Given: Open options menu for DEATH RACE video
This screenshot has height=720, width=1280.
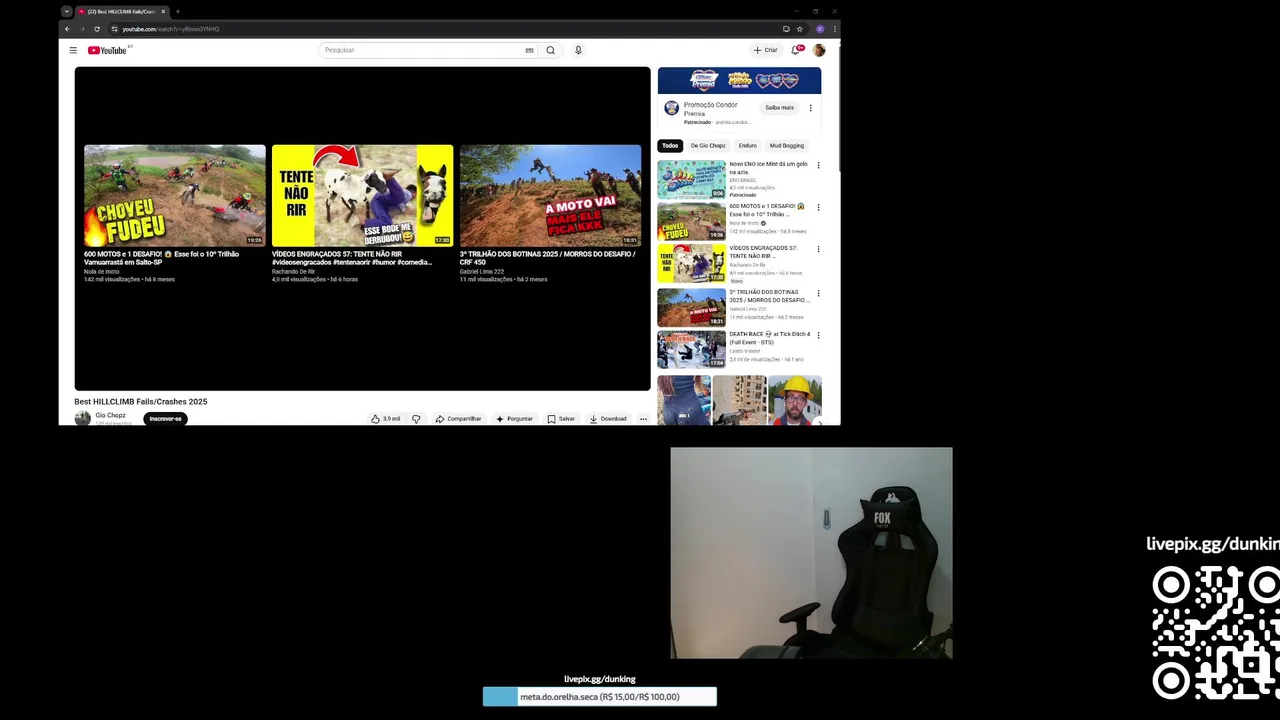Looking at the screenshot, I should coord(818,336).
